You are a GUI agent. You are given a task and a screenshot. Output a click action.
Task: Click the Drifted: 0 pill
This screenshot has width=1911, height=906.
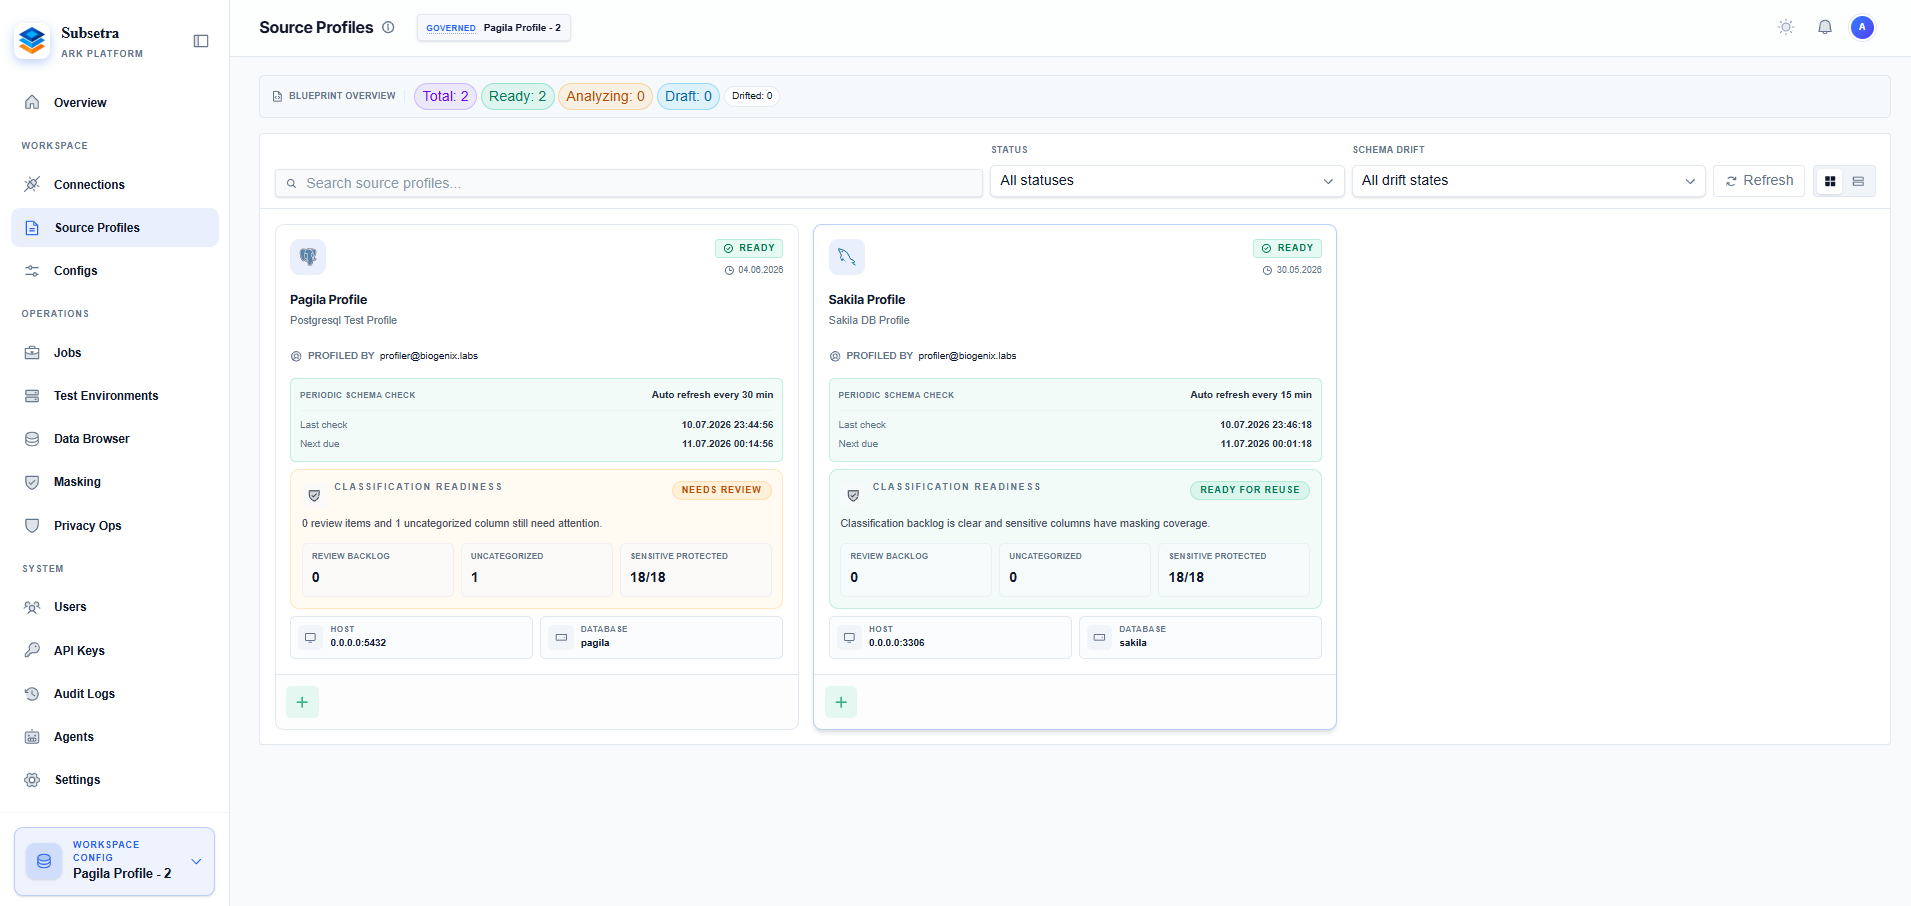pos(752,97)
